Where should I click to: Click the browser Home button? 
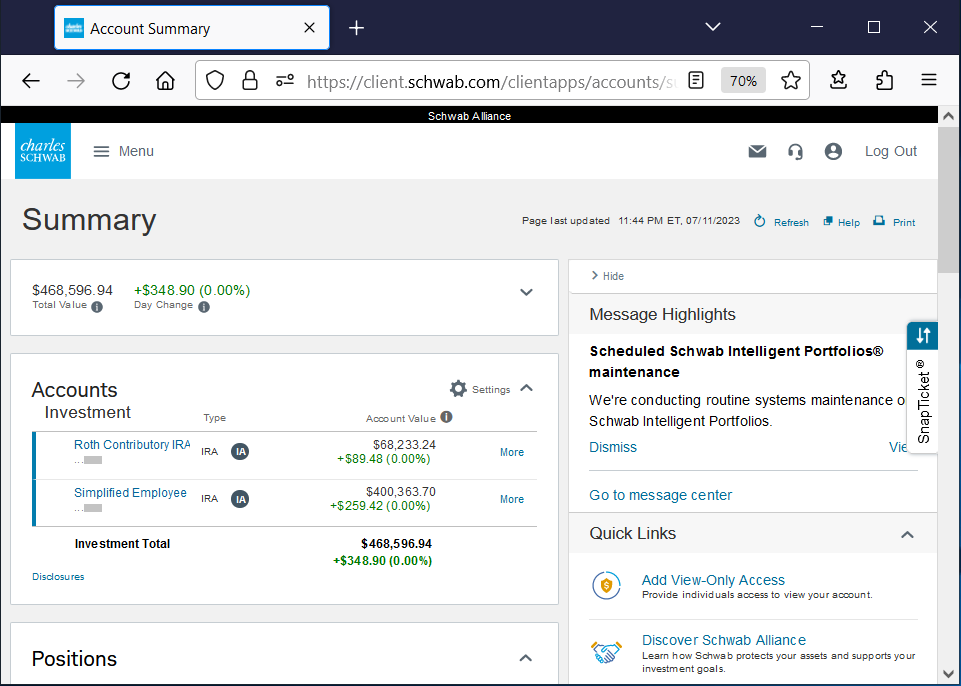pos(165,80)
